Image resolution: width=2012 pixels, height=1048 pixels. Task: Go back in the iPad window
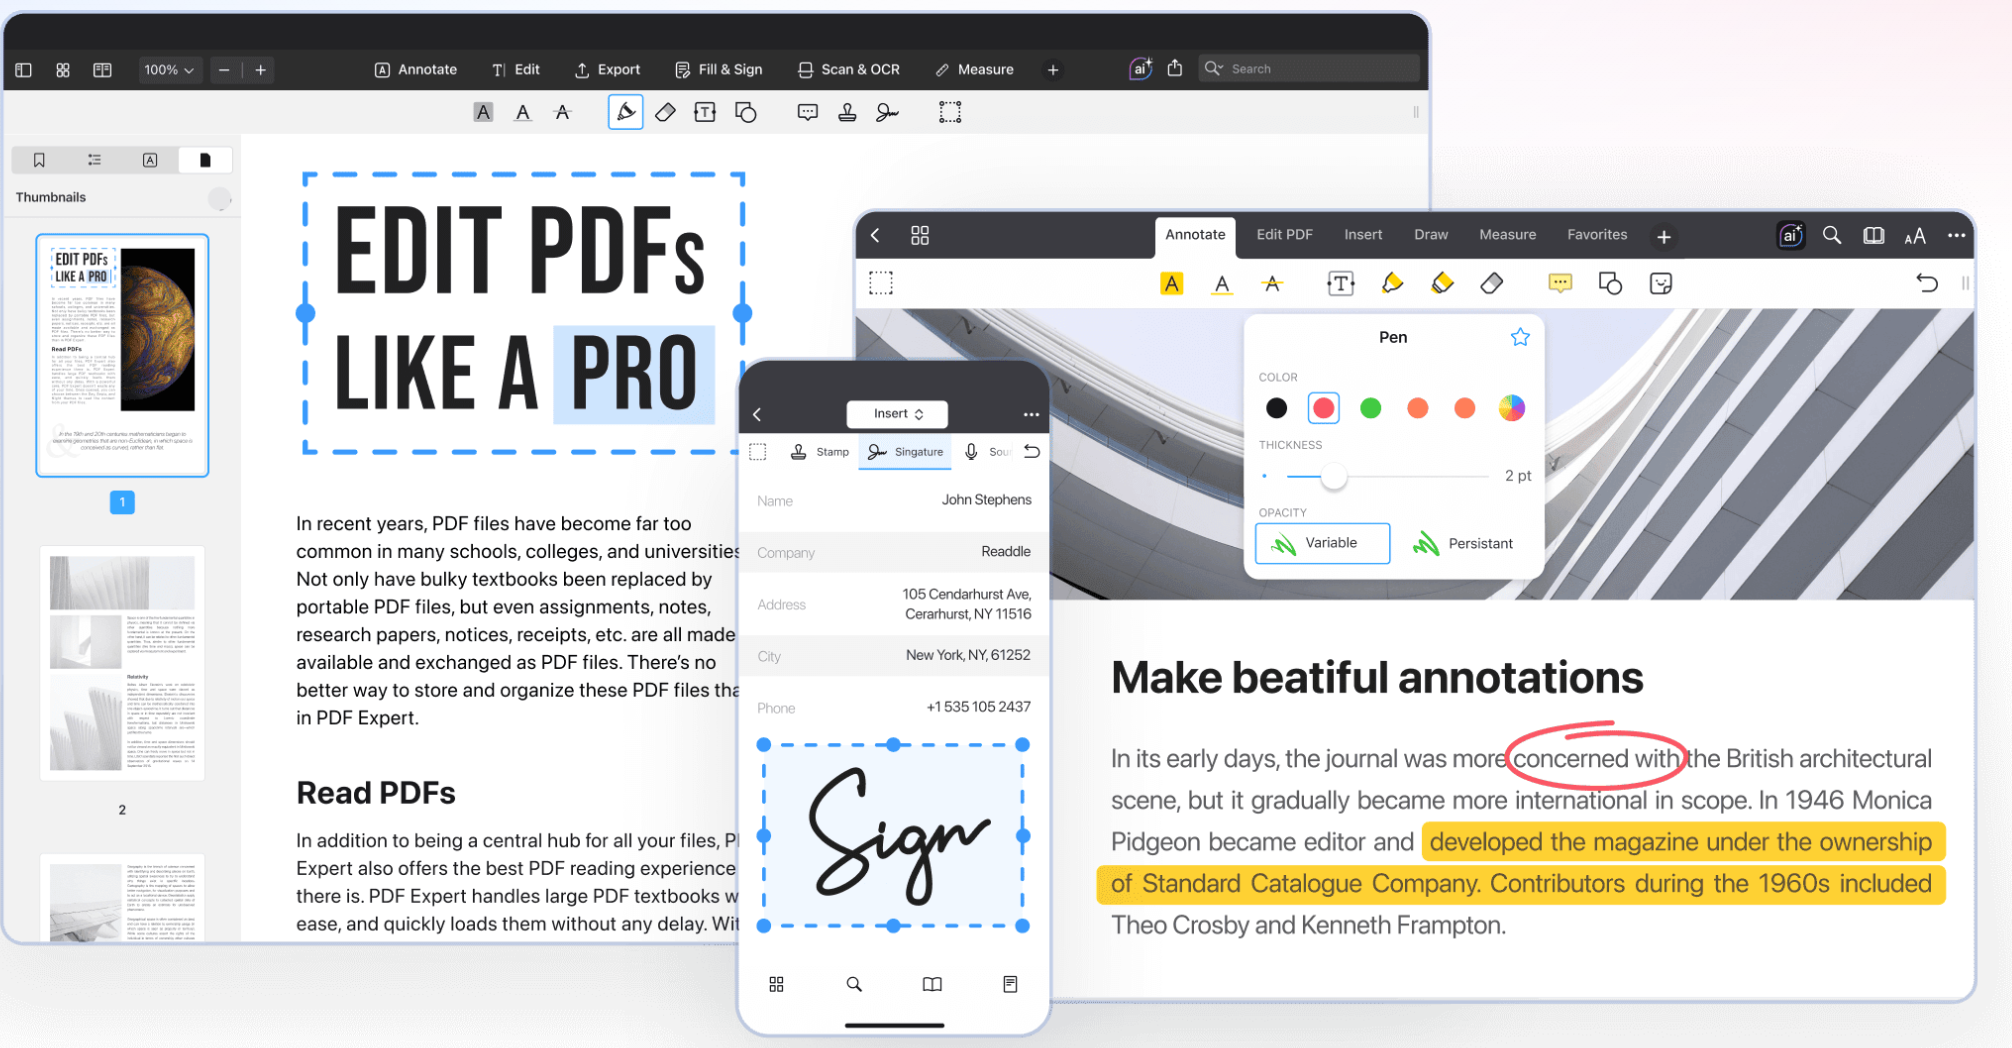pyautogui.click(x=875, y=235)
